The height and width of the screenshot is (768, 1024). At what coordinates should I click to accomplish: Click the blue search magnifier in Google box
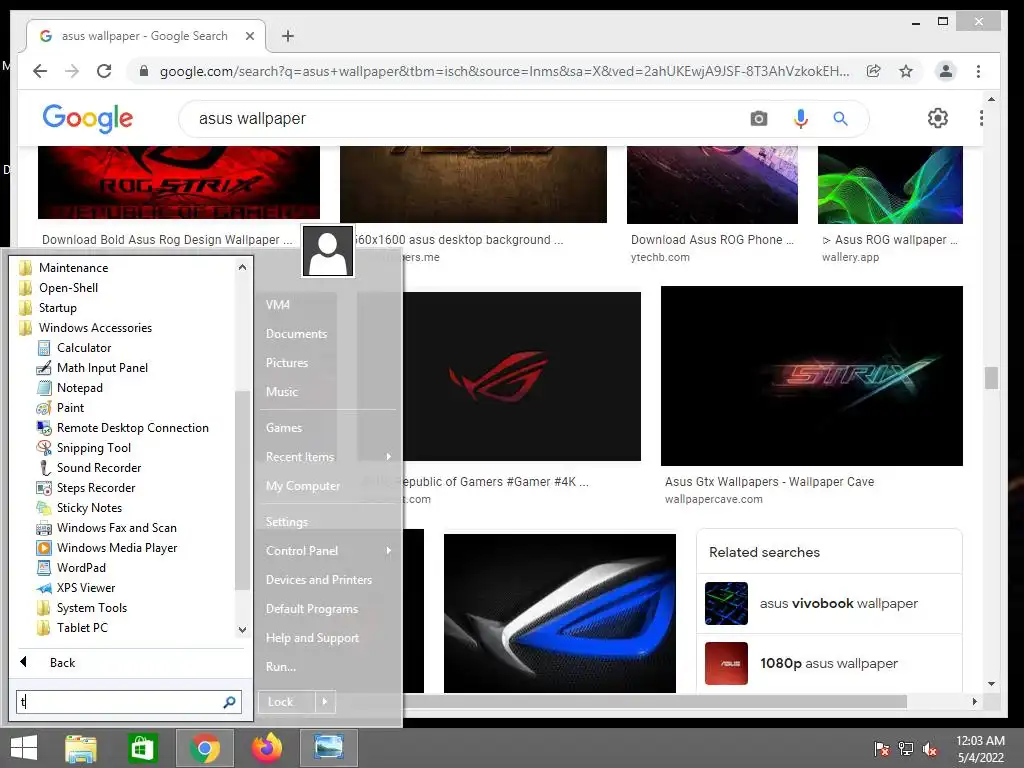[x=840, y=119]
